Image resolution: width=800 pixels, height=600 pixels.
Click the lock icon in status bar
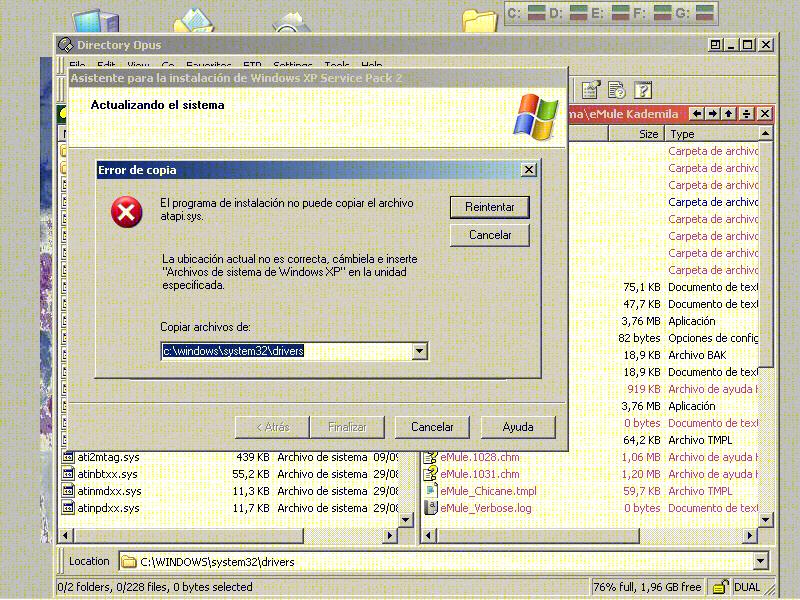(x=719, y=587)
